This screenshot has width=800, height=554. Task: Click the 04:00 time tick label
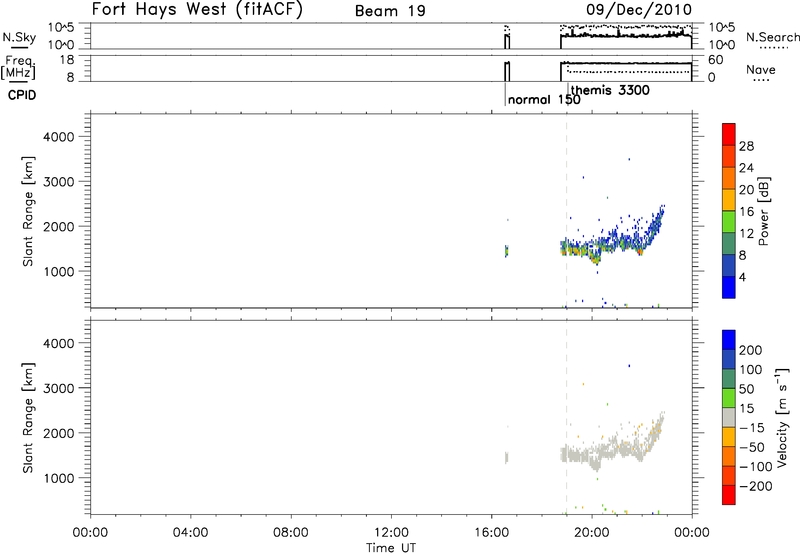point(190,533)
